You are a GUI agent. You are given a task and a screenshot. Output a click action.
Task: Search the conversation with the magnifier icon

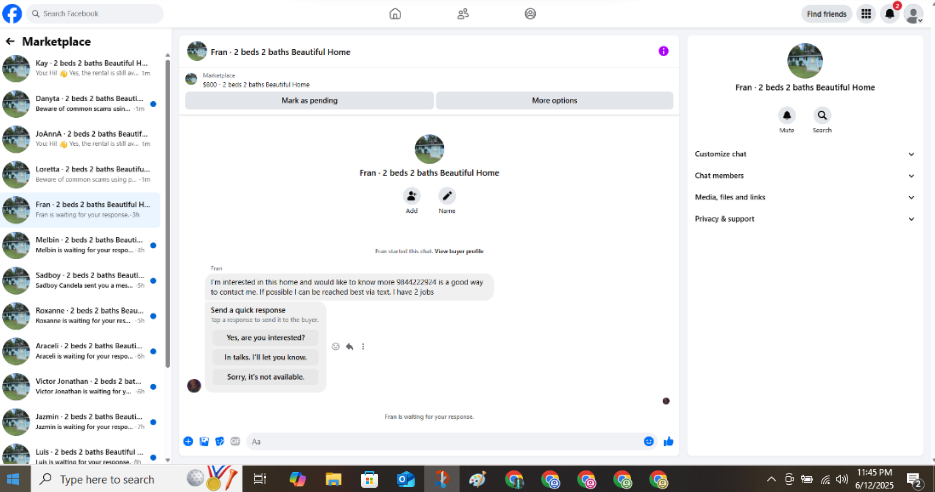[x=822, y=115]
